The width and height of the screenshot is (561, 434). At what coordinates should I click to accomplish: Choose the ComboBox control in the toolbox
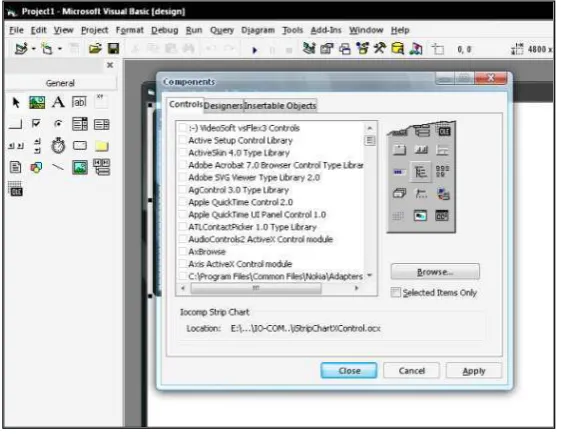pyautogui.click(x=80, y=124)
